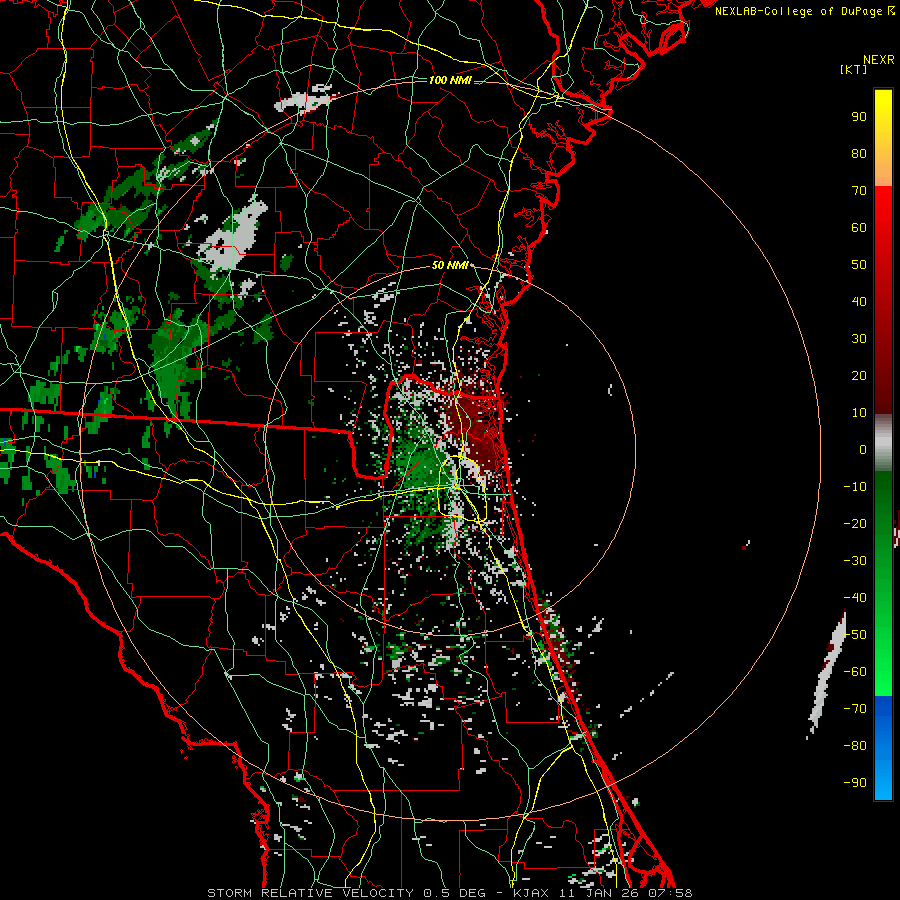Click the [KT] units label

pos(854,69)
